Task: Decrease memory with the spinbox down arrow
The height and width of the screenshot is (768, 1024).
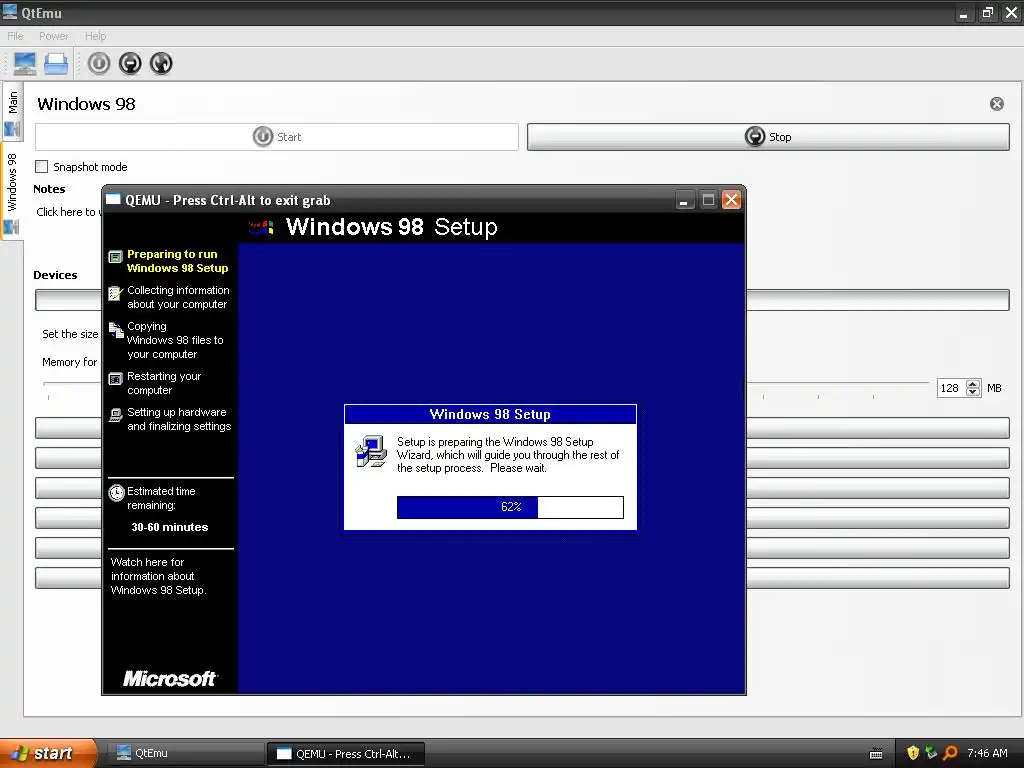Action: pyautogui.click(x=973, y=392)
